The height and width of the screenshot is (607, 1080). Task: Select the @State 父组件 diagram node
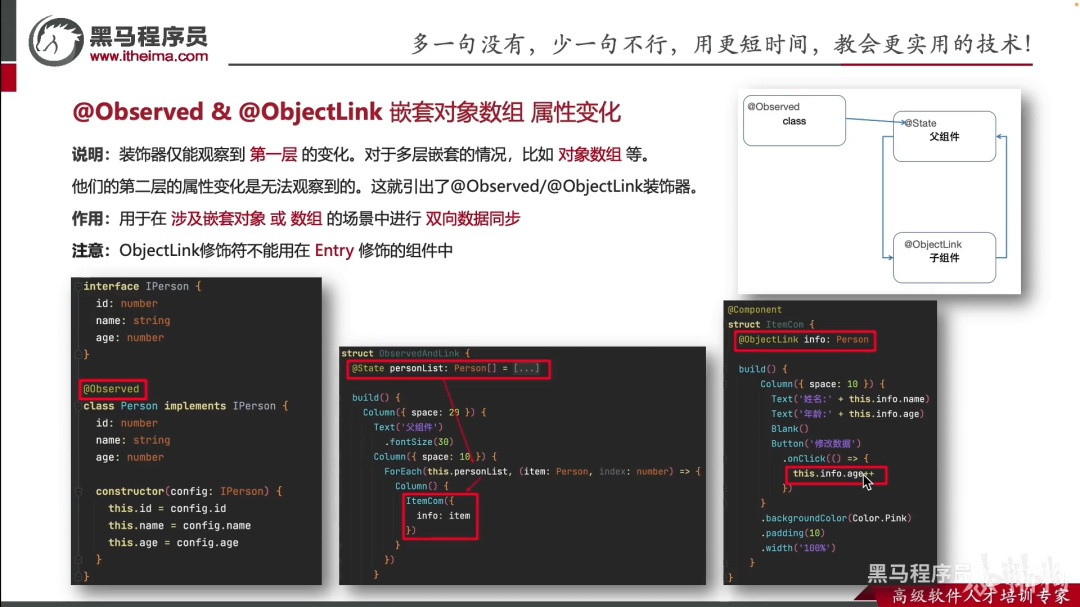click(x=944, y=136)
